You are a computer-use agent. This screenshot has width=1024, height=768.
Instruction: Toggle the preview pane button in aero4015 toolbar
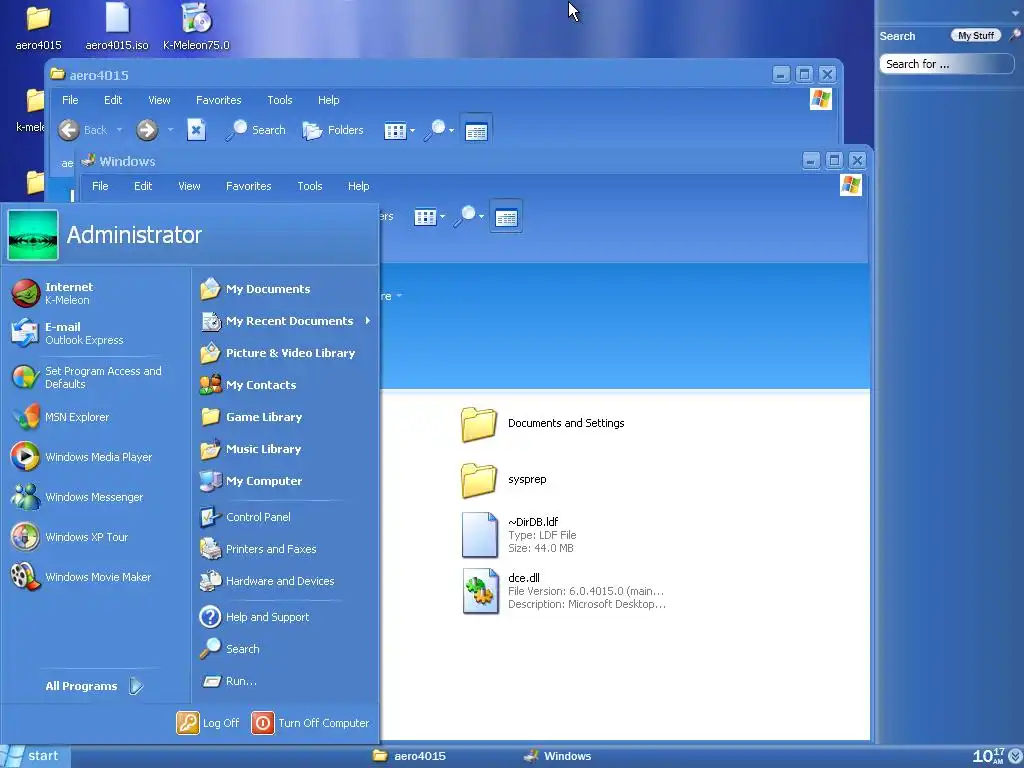(x=476, y=131)
